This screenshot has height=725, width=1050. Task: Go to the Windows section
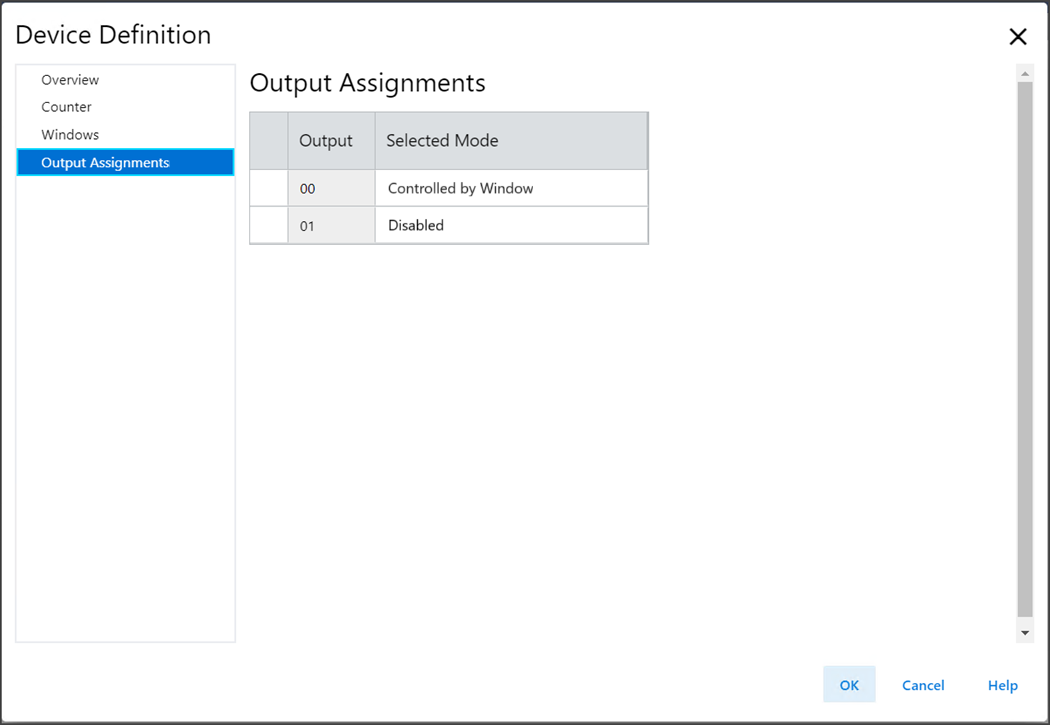click(70, 135)
